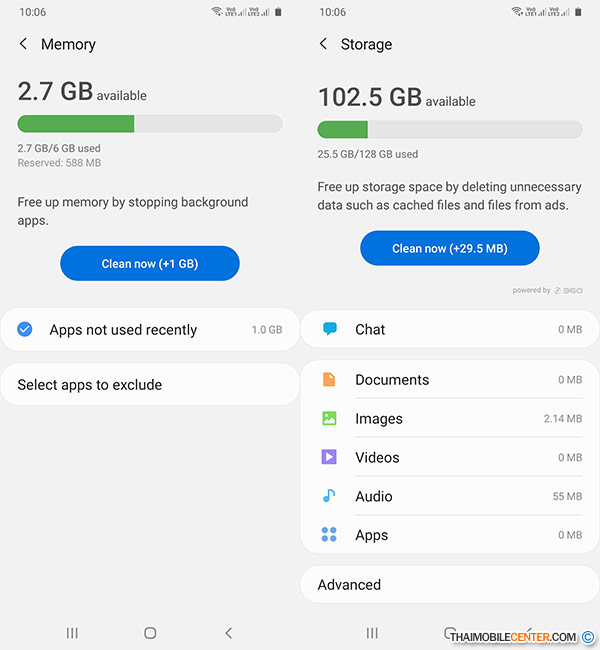Screen dimensions: 600x650
Task: Tap navigation back arrow at bottom left screen
Action: pyautogui.click(x=229, y=633)
